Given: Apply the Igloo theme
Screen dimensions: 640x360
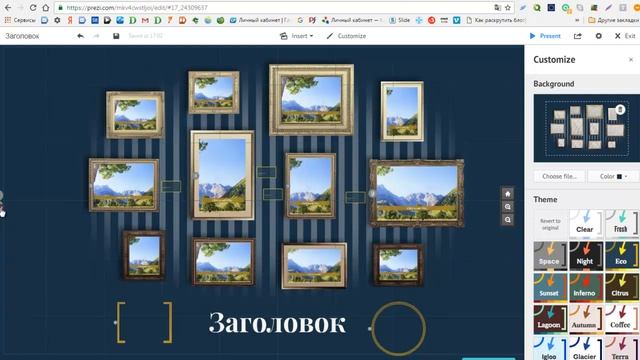Looking at the screenshot, I should (x=550, y=349).
